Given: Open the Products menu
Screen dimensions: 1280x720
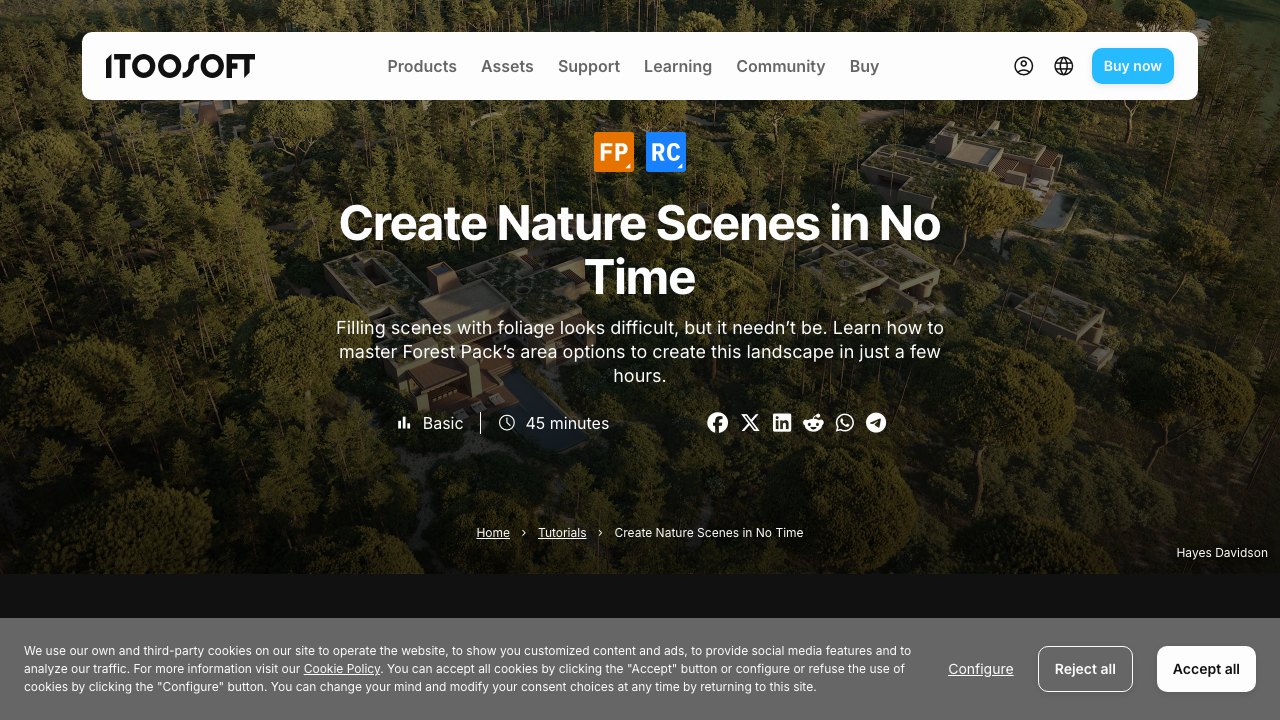Looking at the screenshot, I should click(x=422, y=66).
